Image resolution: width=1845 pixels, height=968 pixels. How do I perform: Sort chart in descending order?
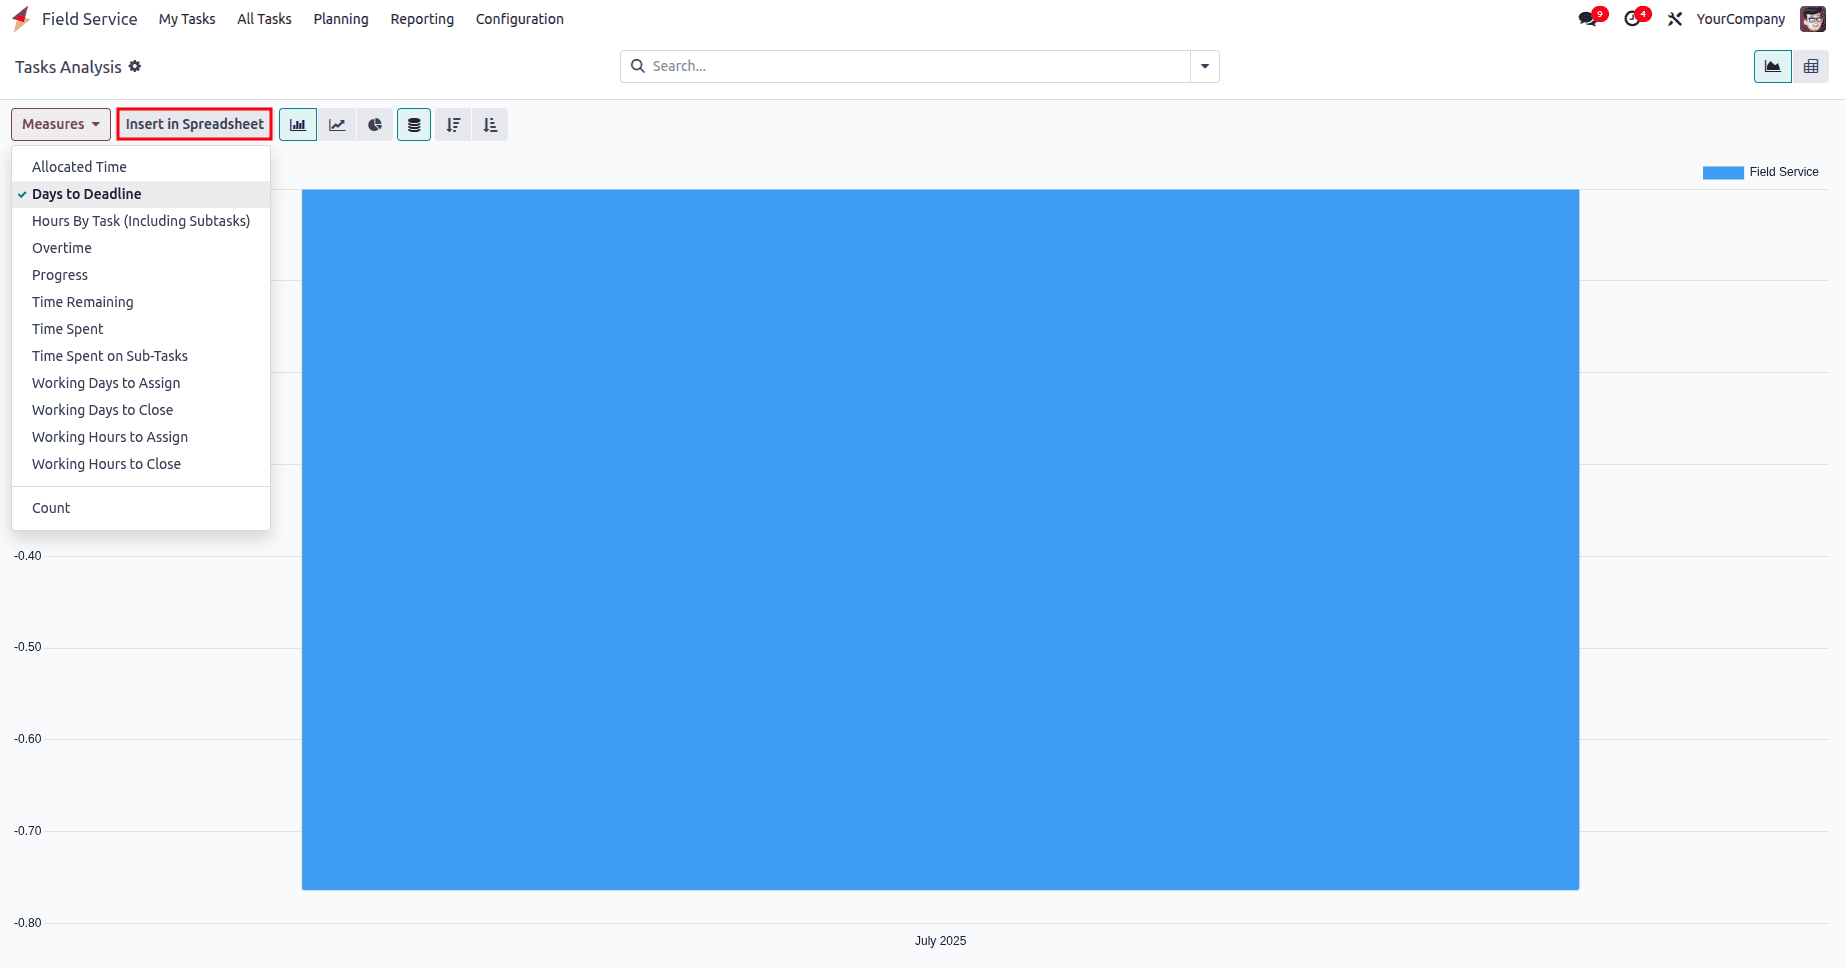coord(453,125)
